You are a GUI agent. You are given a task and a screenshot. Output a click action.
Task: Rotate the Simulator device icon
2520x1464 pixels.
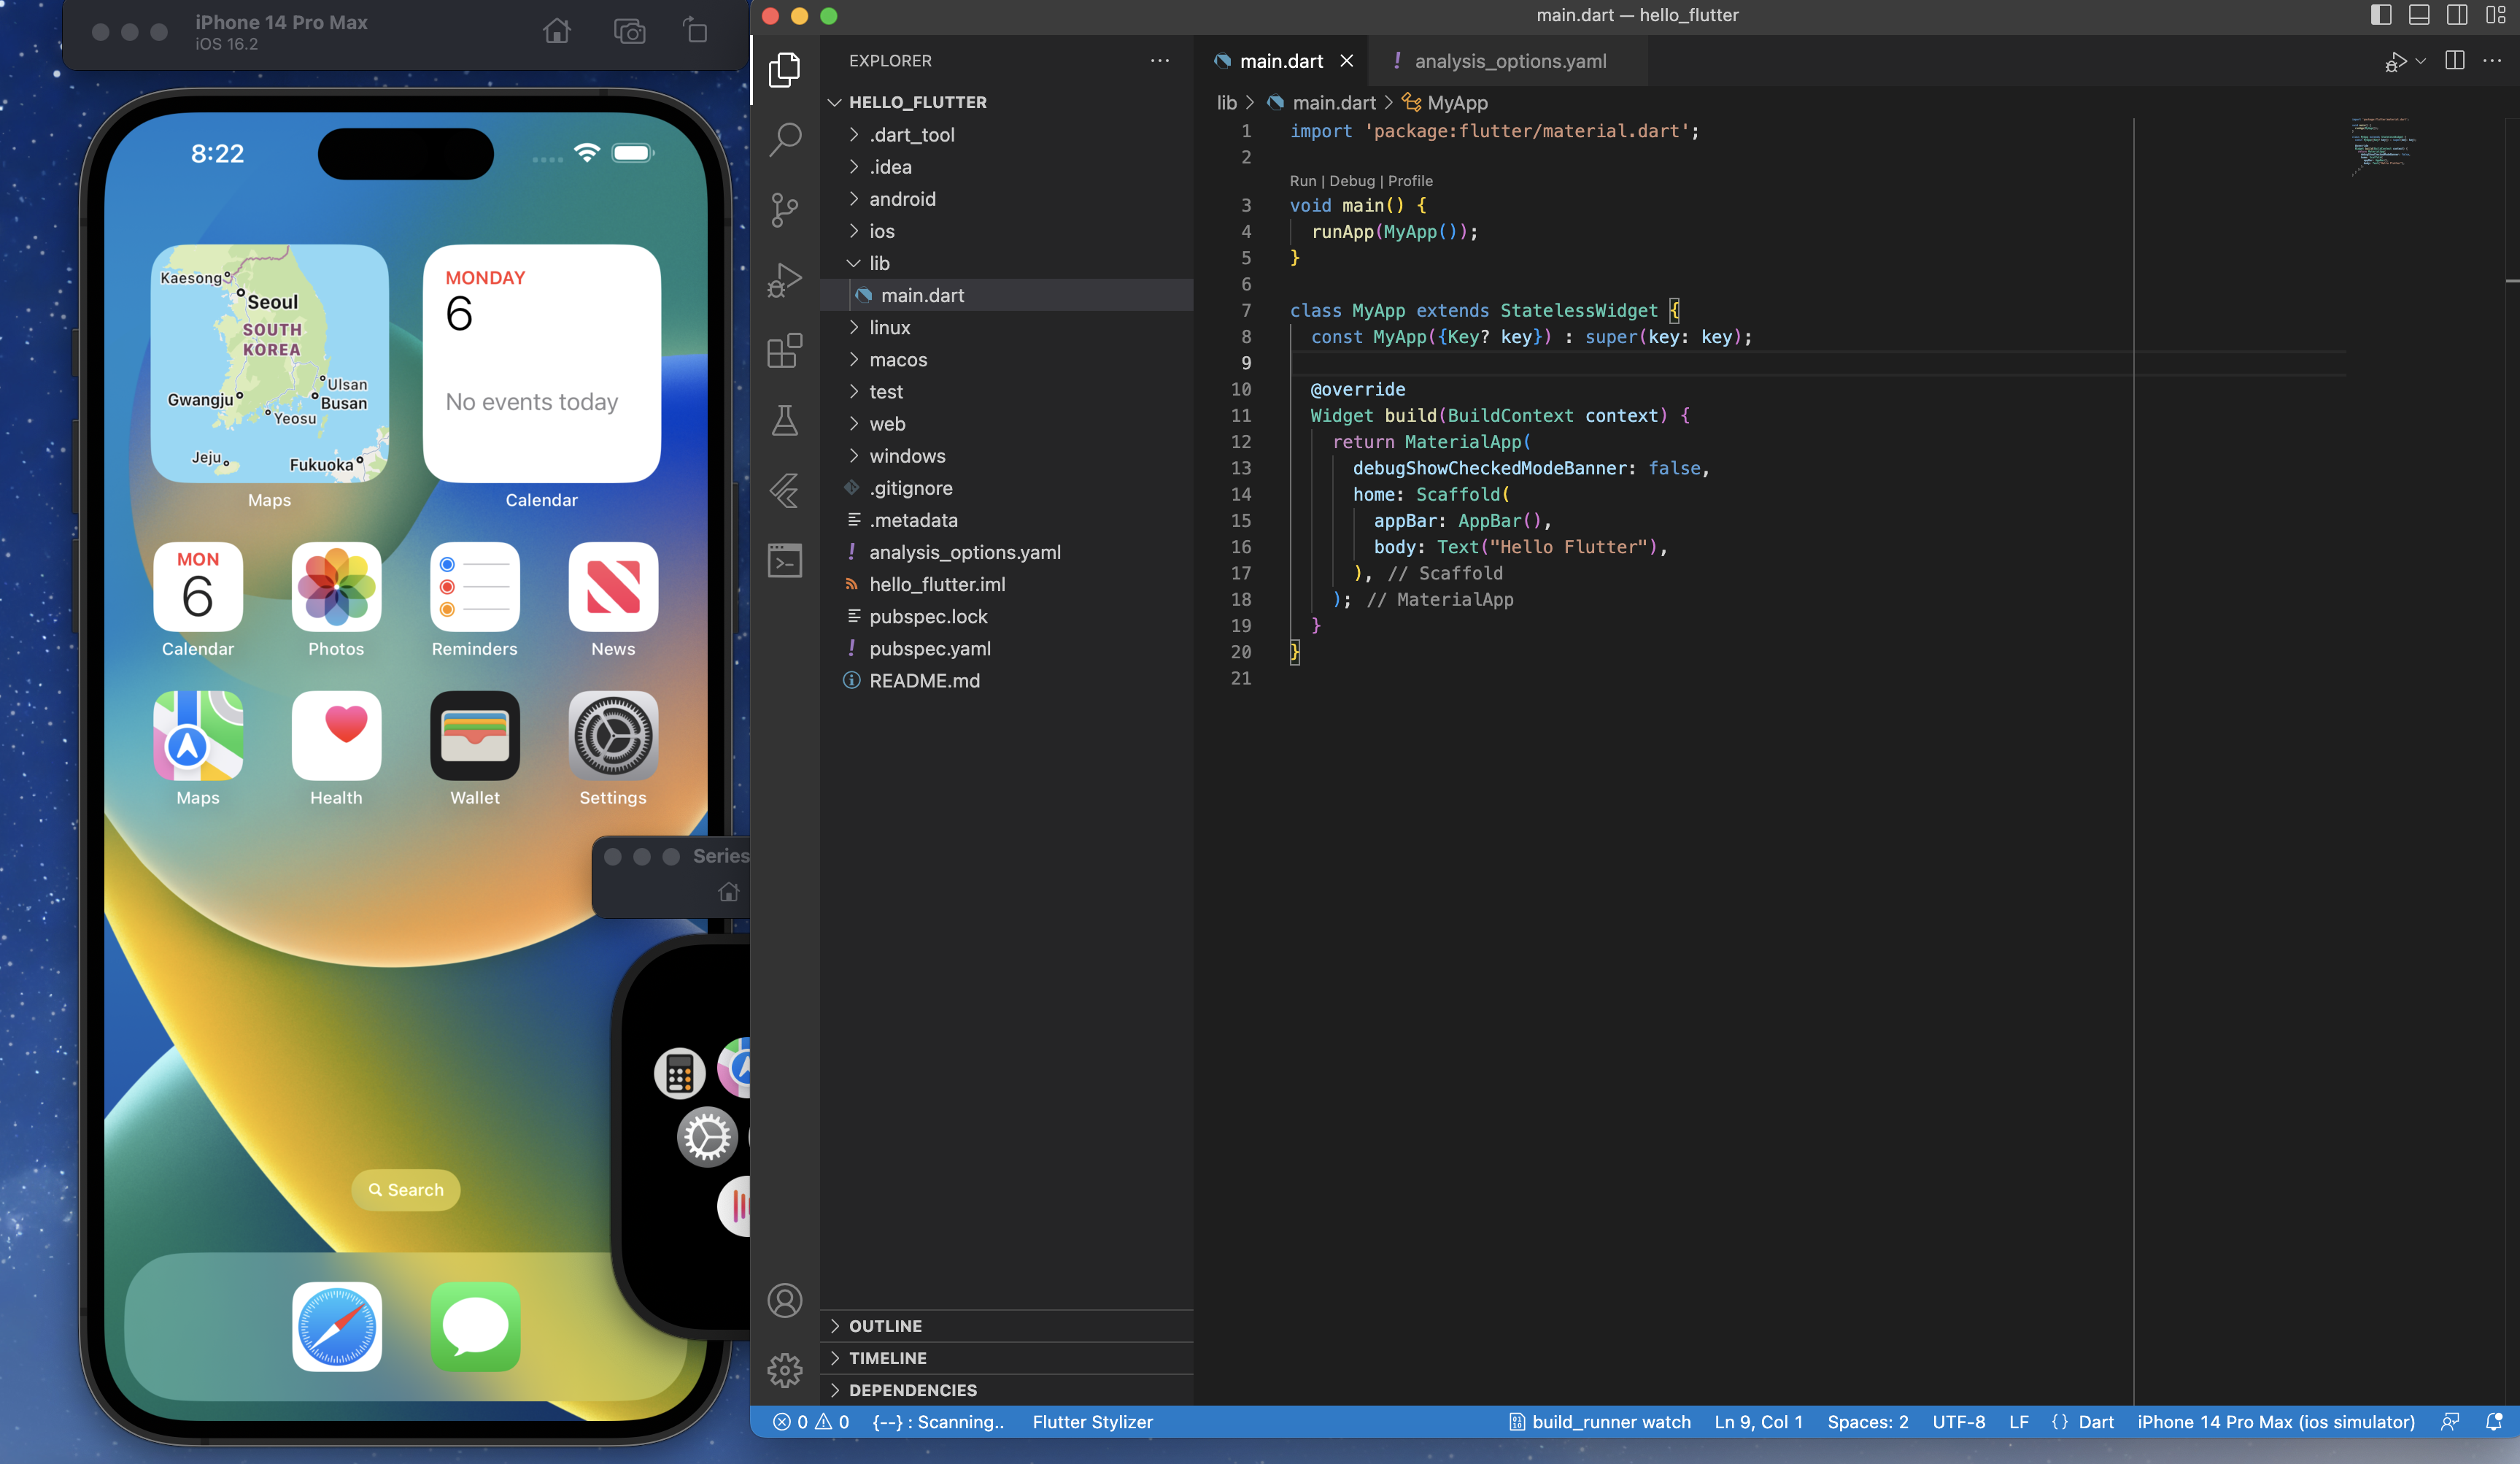[696, 31]
